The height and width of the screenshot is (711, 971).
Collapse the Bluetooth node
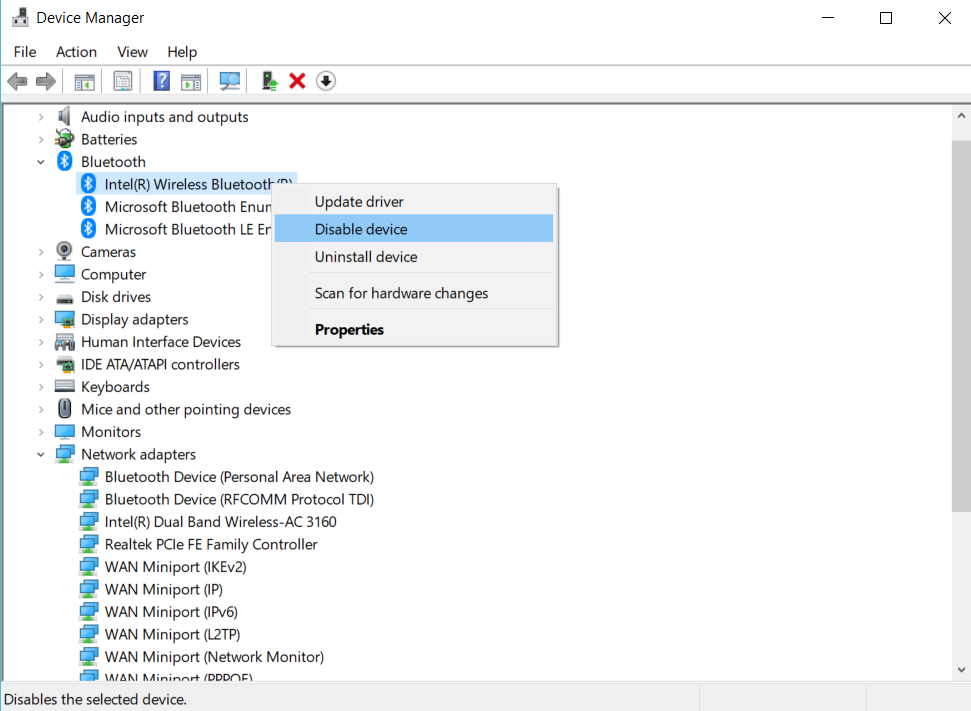click(41, 162)
